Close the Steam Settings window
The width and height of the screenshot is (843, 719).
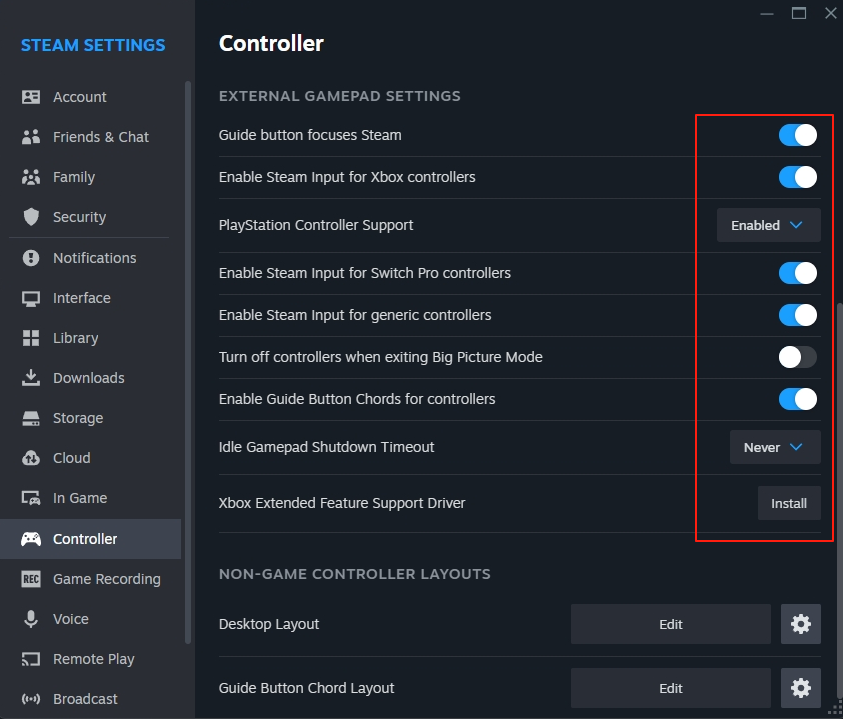pyautogui.click(x=831, y=13)
